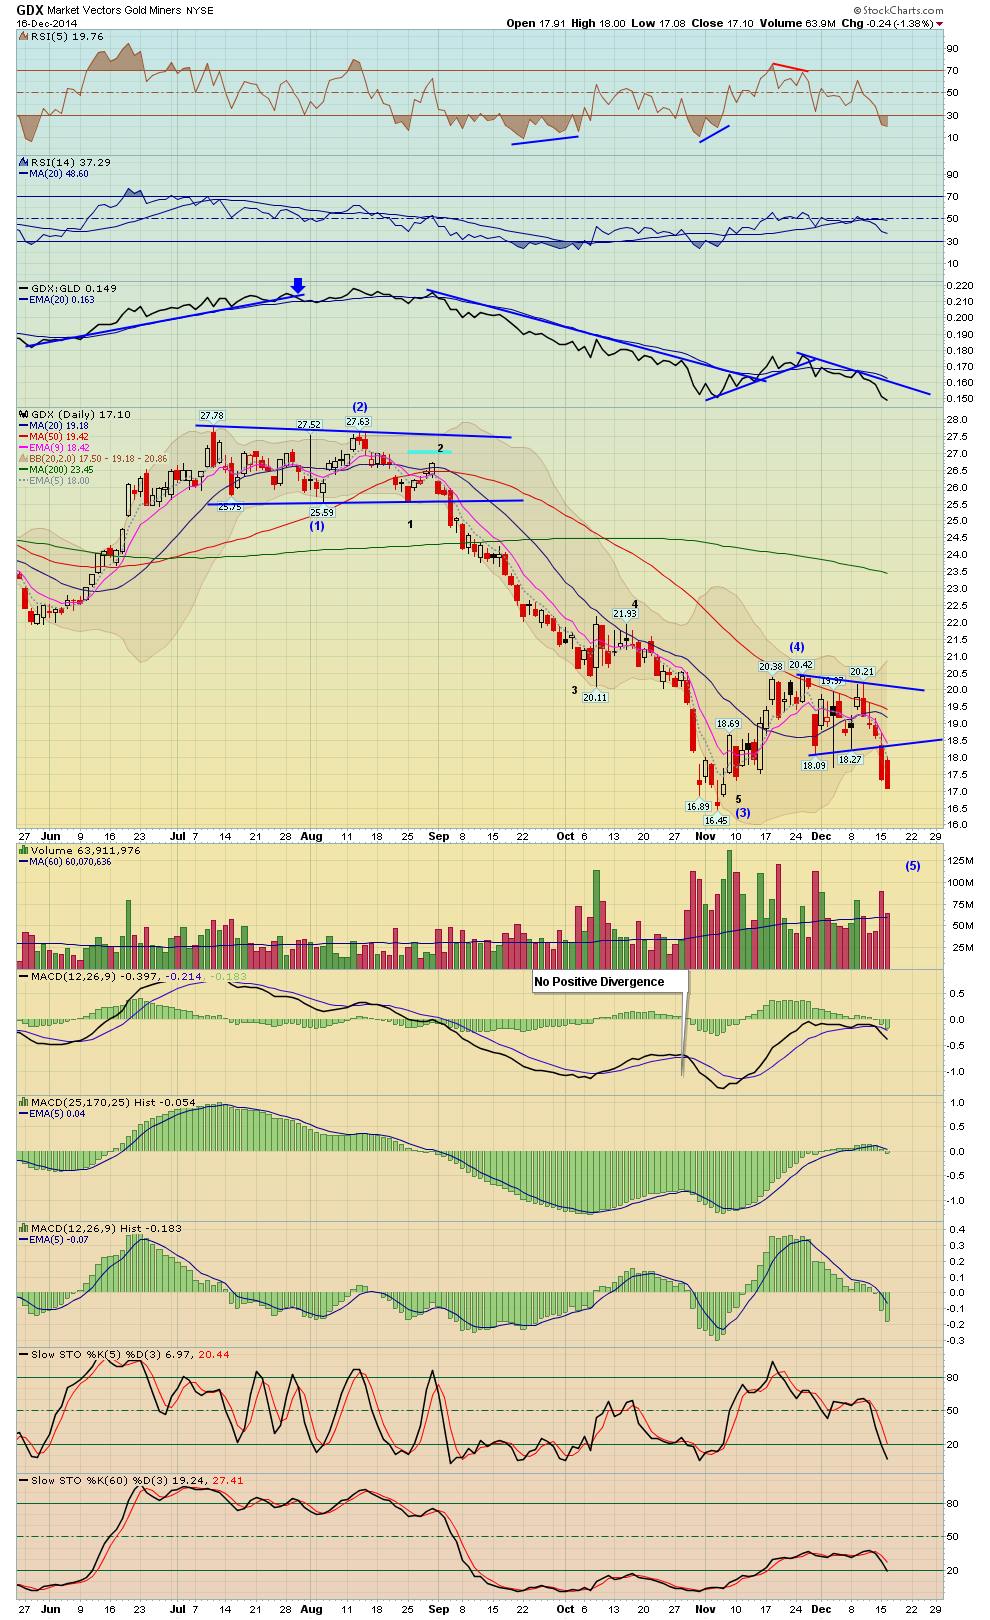Click the 'High 18.00' value
990x1620 pixels.
click(598, 23)
